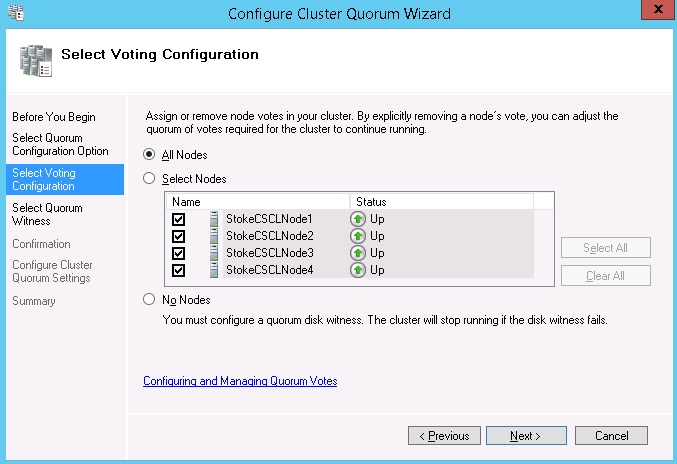Go to Select Quorum Configuration Option step

pos(60,144)
